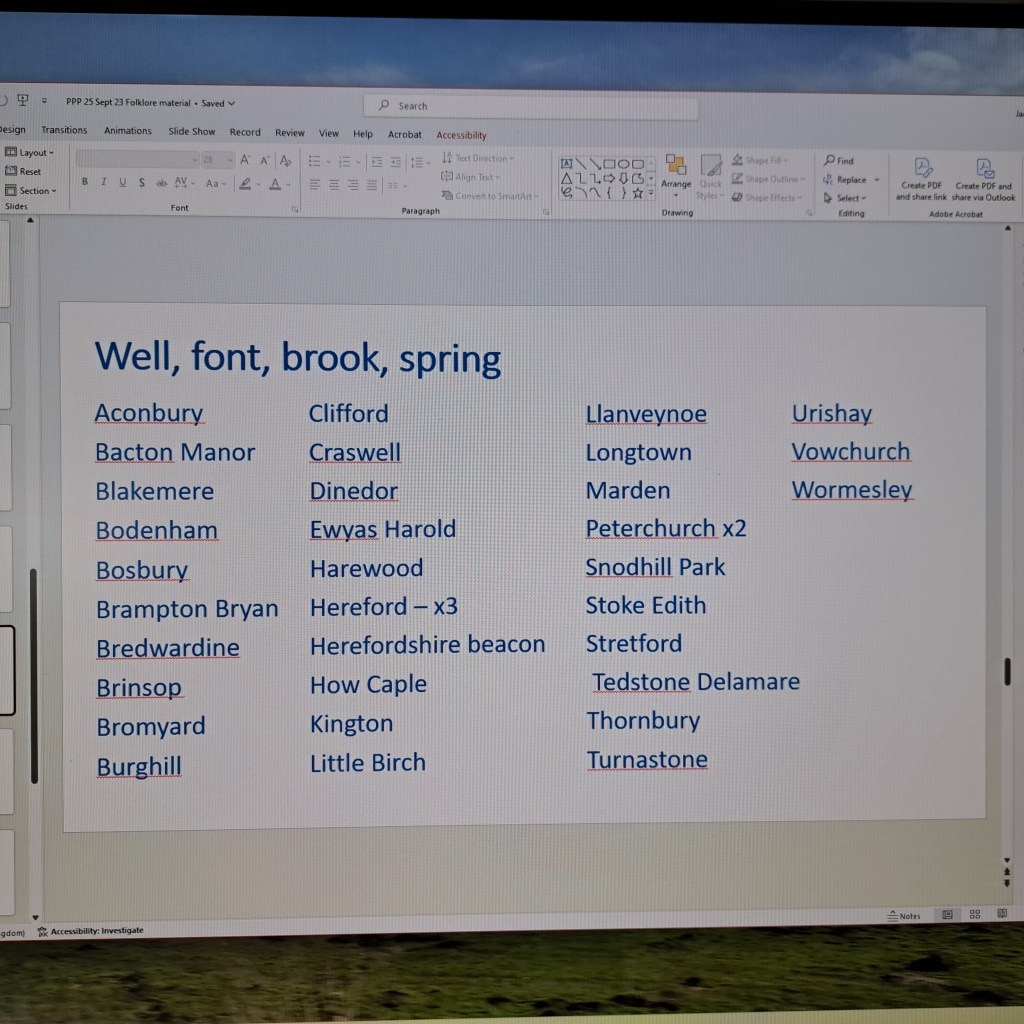Switch to Slide Sorter view in status bar
This screenshot has width=1024, height=1024.
point(974,914)
